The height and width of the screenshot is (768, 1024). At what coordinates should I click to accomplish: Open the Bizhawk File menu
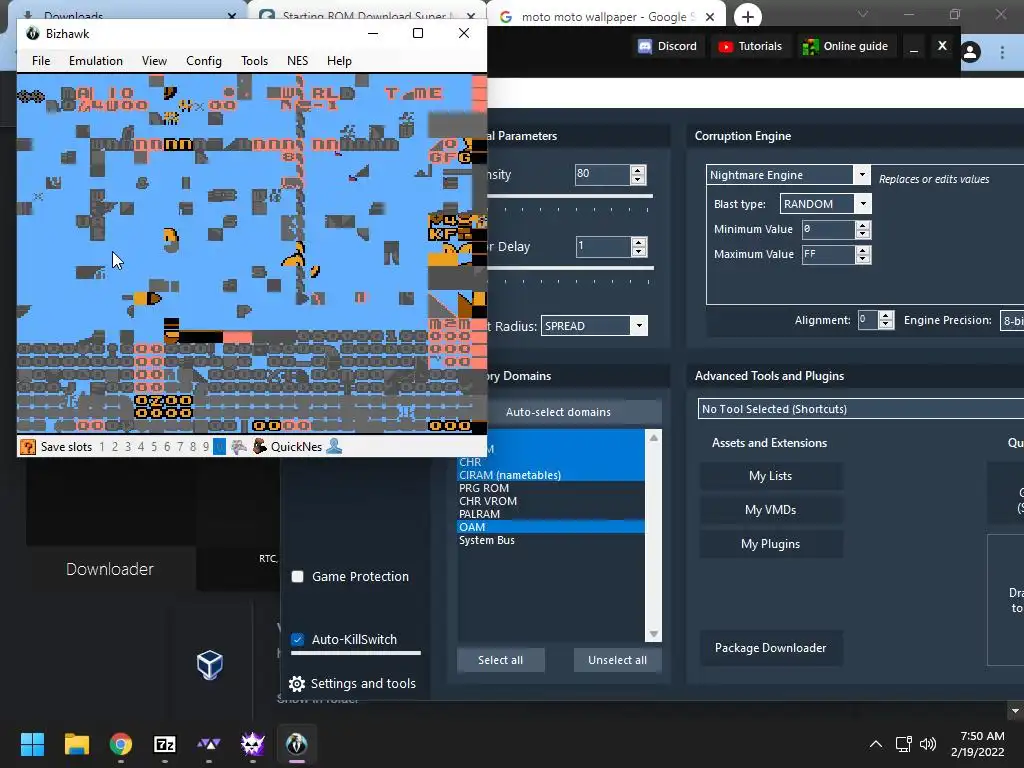click(x=41, y=61)
